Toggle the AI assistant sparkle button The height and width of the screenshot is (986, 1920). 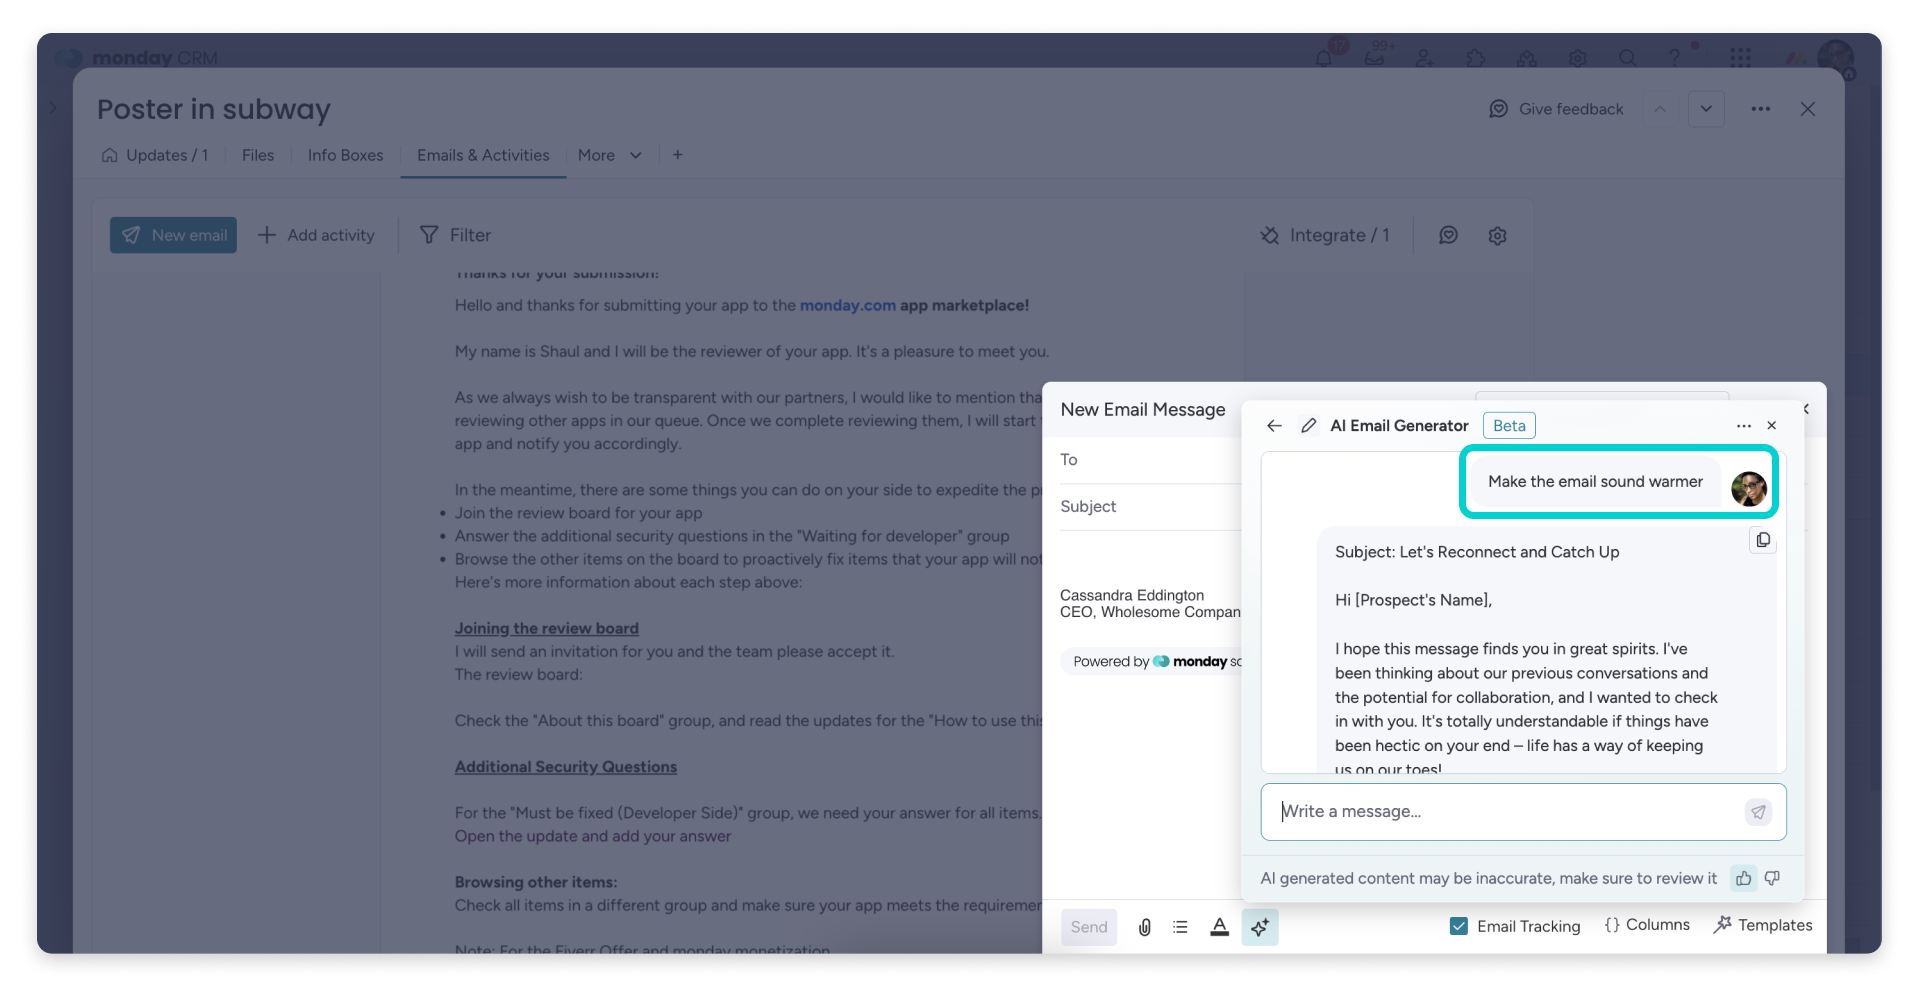pos(1260,927)
